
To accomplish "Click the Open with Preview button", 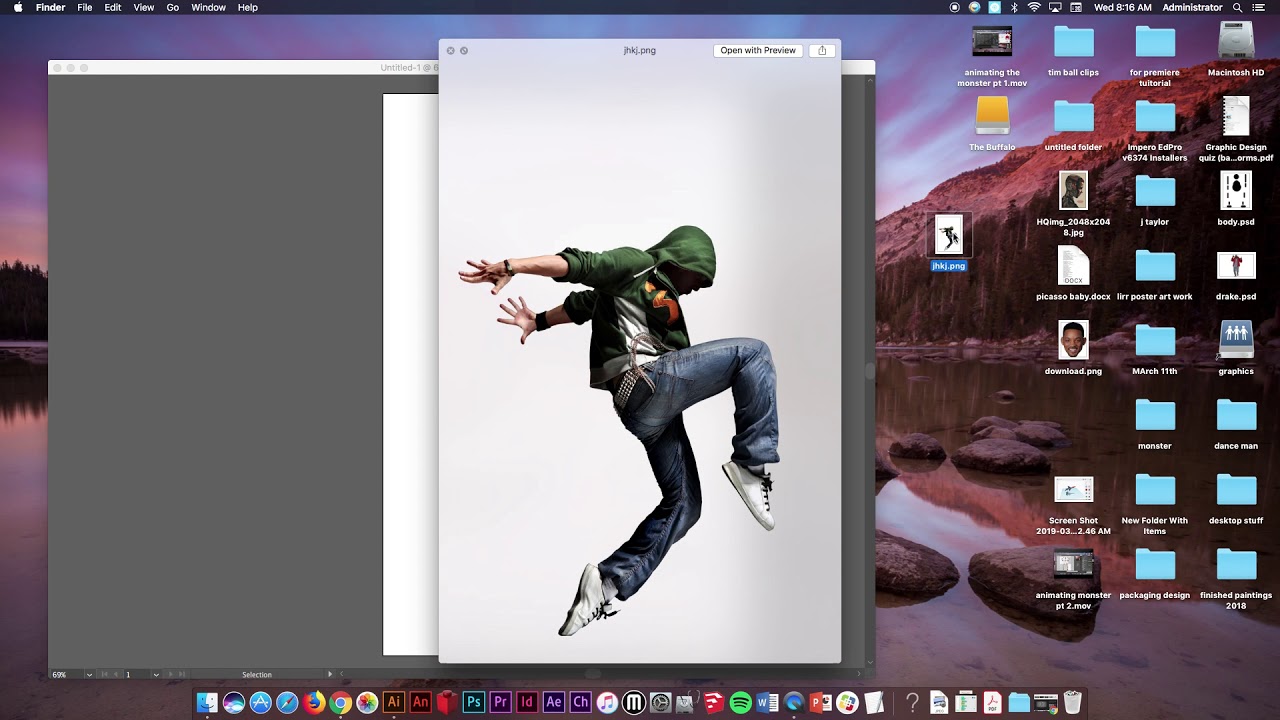I will point(758,50).
